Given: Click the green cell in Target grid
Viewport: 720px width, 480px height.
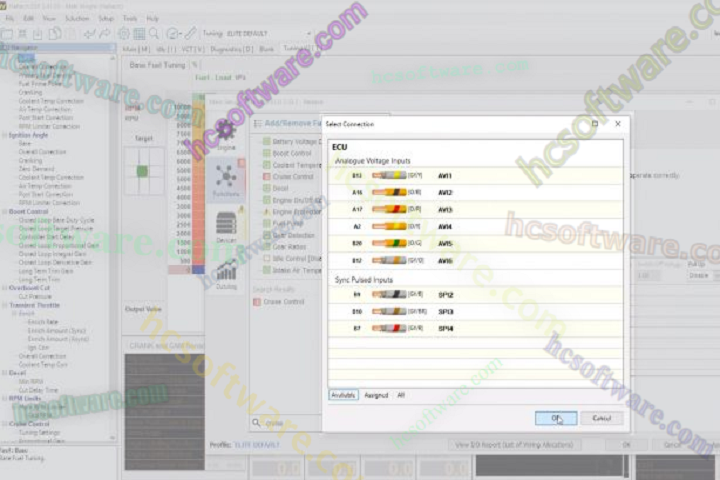Looking at the screenshot, I should pos(142,171).
